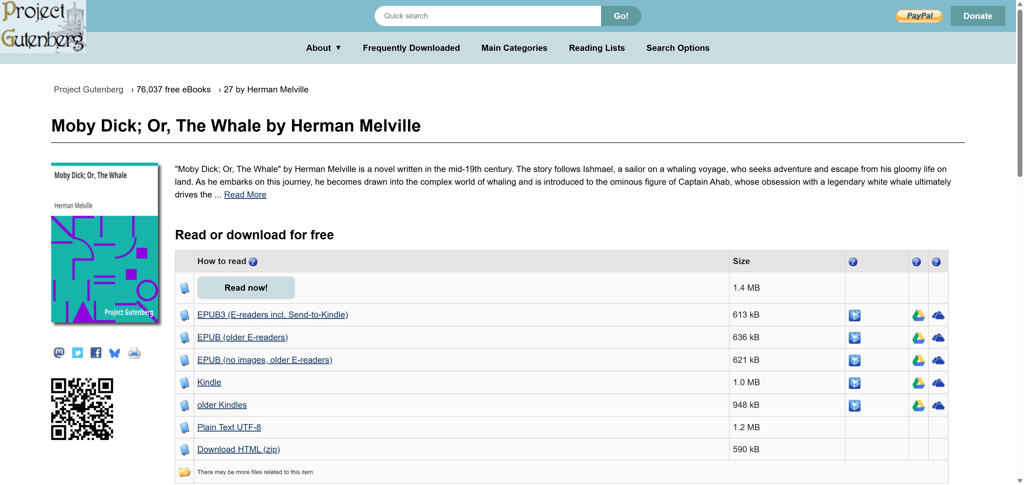Save EPUB (older E-readers) to OneDrive
The width and height of the screenshot is (1024, 485).
click(938, 338)
